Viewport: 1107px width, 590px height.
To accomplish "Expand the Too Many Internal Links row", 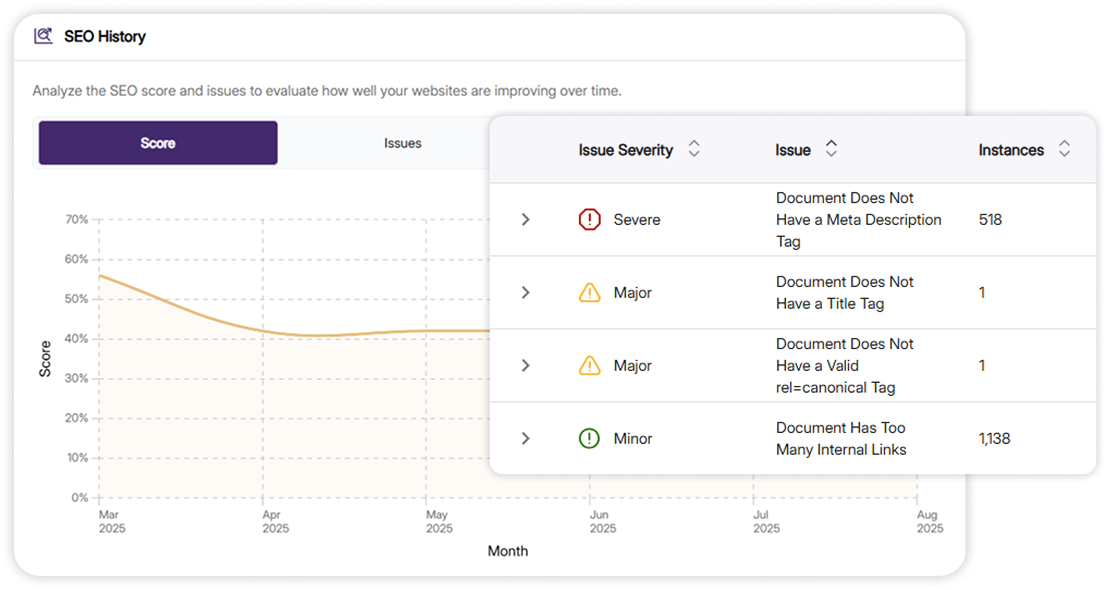I will click(526, 438).
